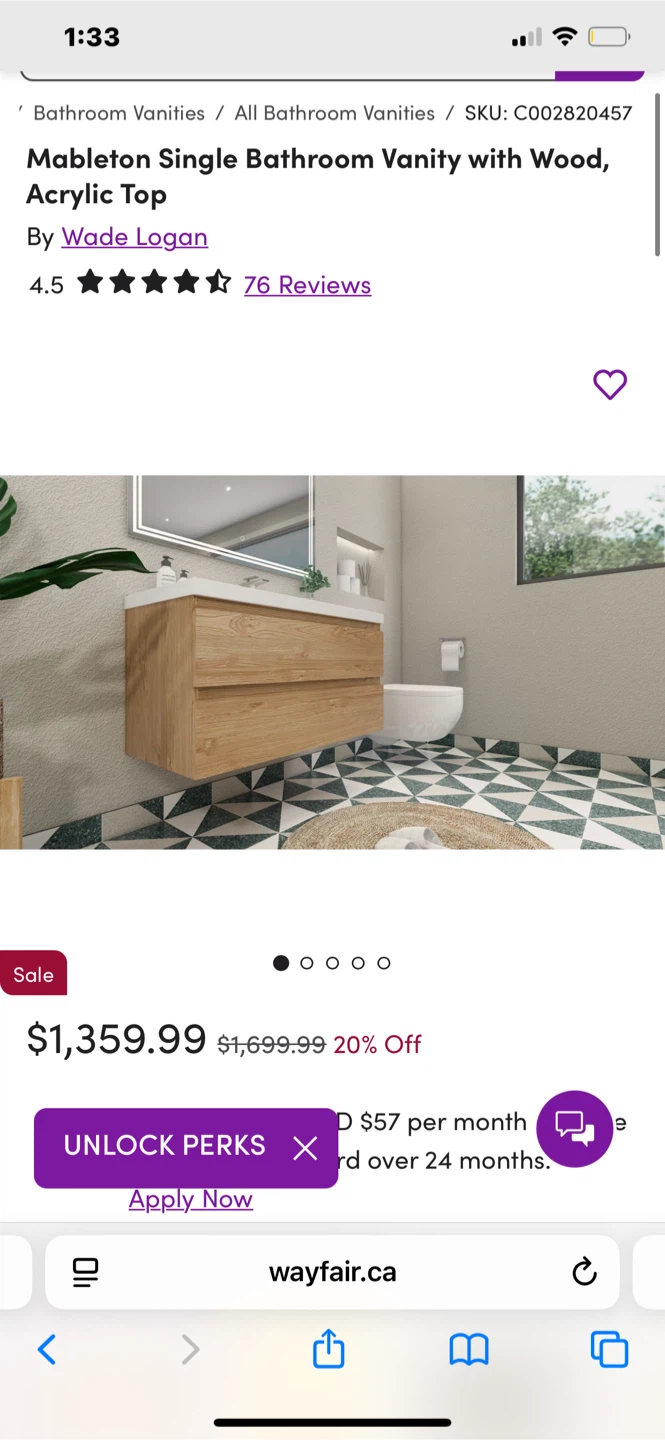This screenshot has width=665, height=1440.
Task: Open the Safari share sheet icon
Action: click(x=328, y=1349)
